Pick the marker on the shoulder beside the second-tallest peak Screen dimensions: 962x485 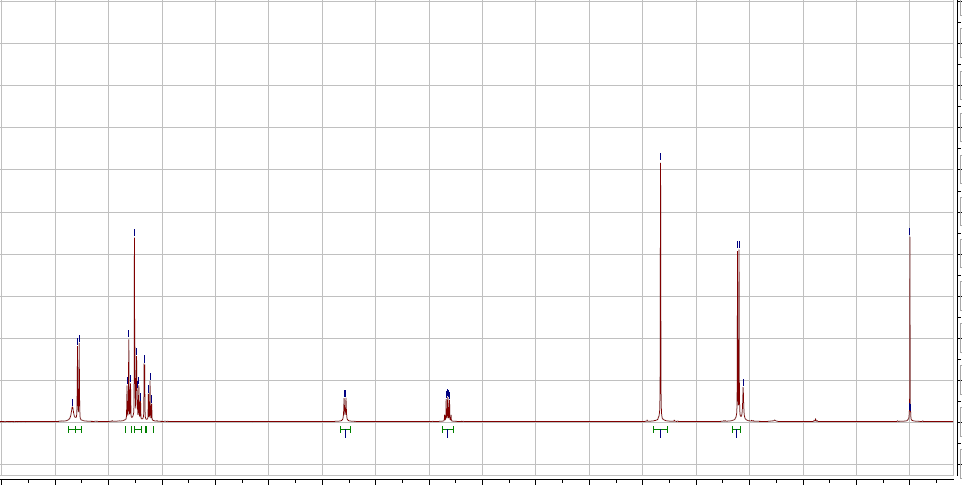coord(743,381)
